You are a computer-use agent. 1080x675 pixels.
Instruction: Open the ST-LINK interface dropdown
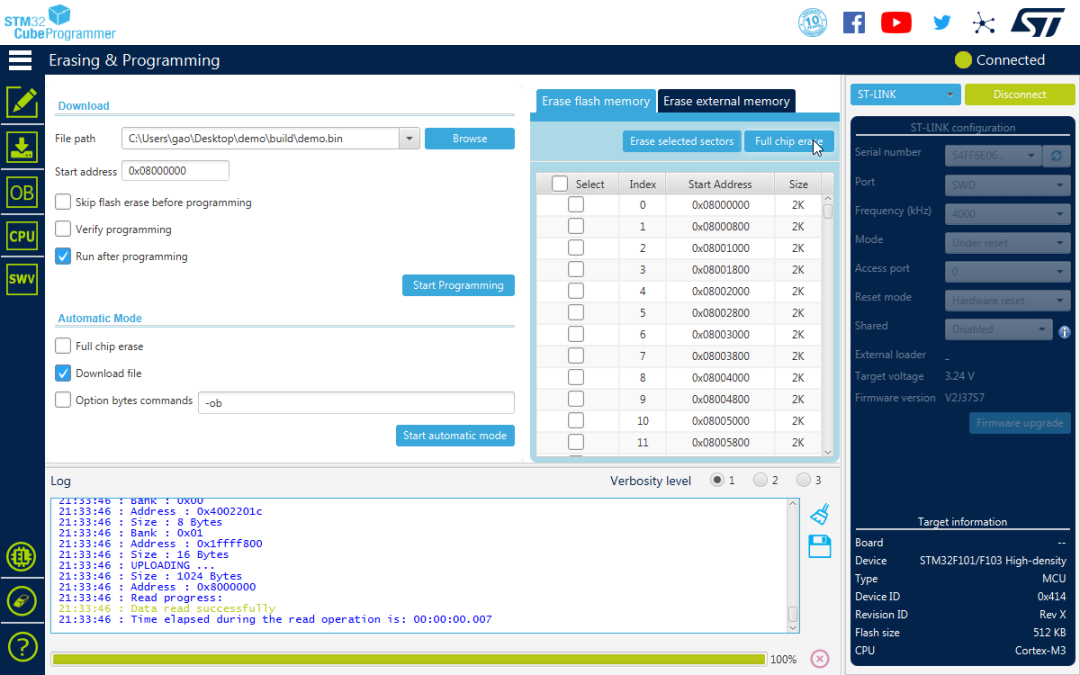[x=905, y=94]
